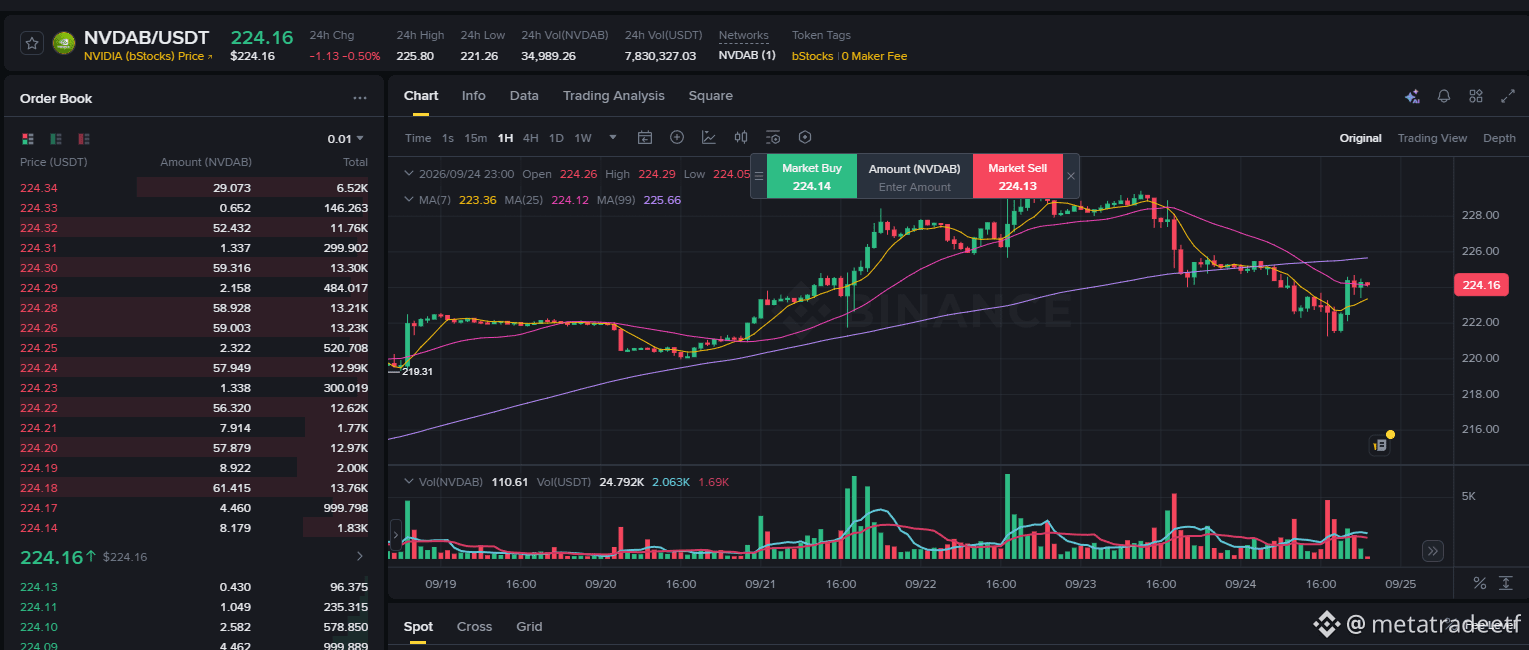Open the go-to-date calendar icon

pyautogui.click(x=645, y=138)
